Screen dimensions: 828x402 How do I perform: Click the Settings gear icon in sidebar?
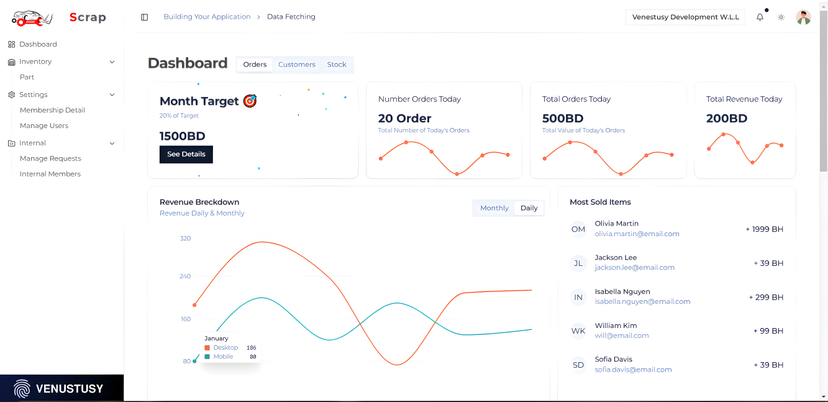(x=11, y=95)
